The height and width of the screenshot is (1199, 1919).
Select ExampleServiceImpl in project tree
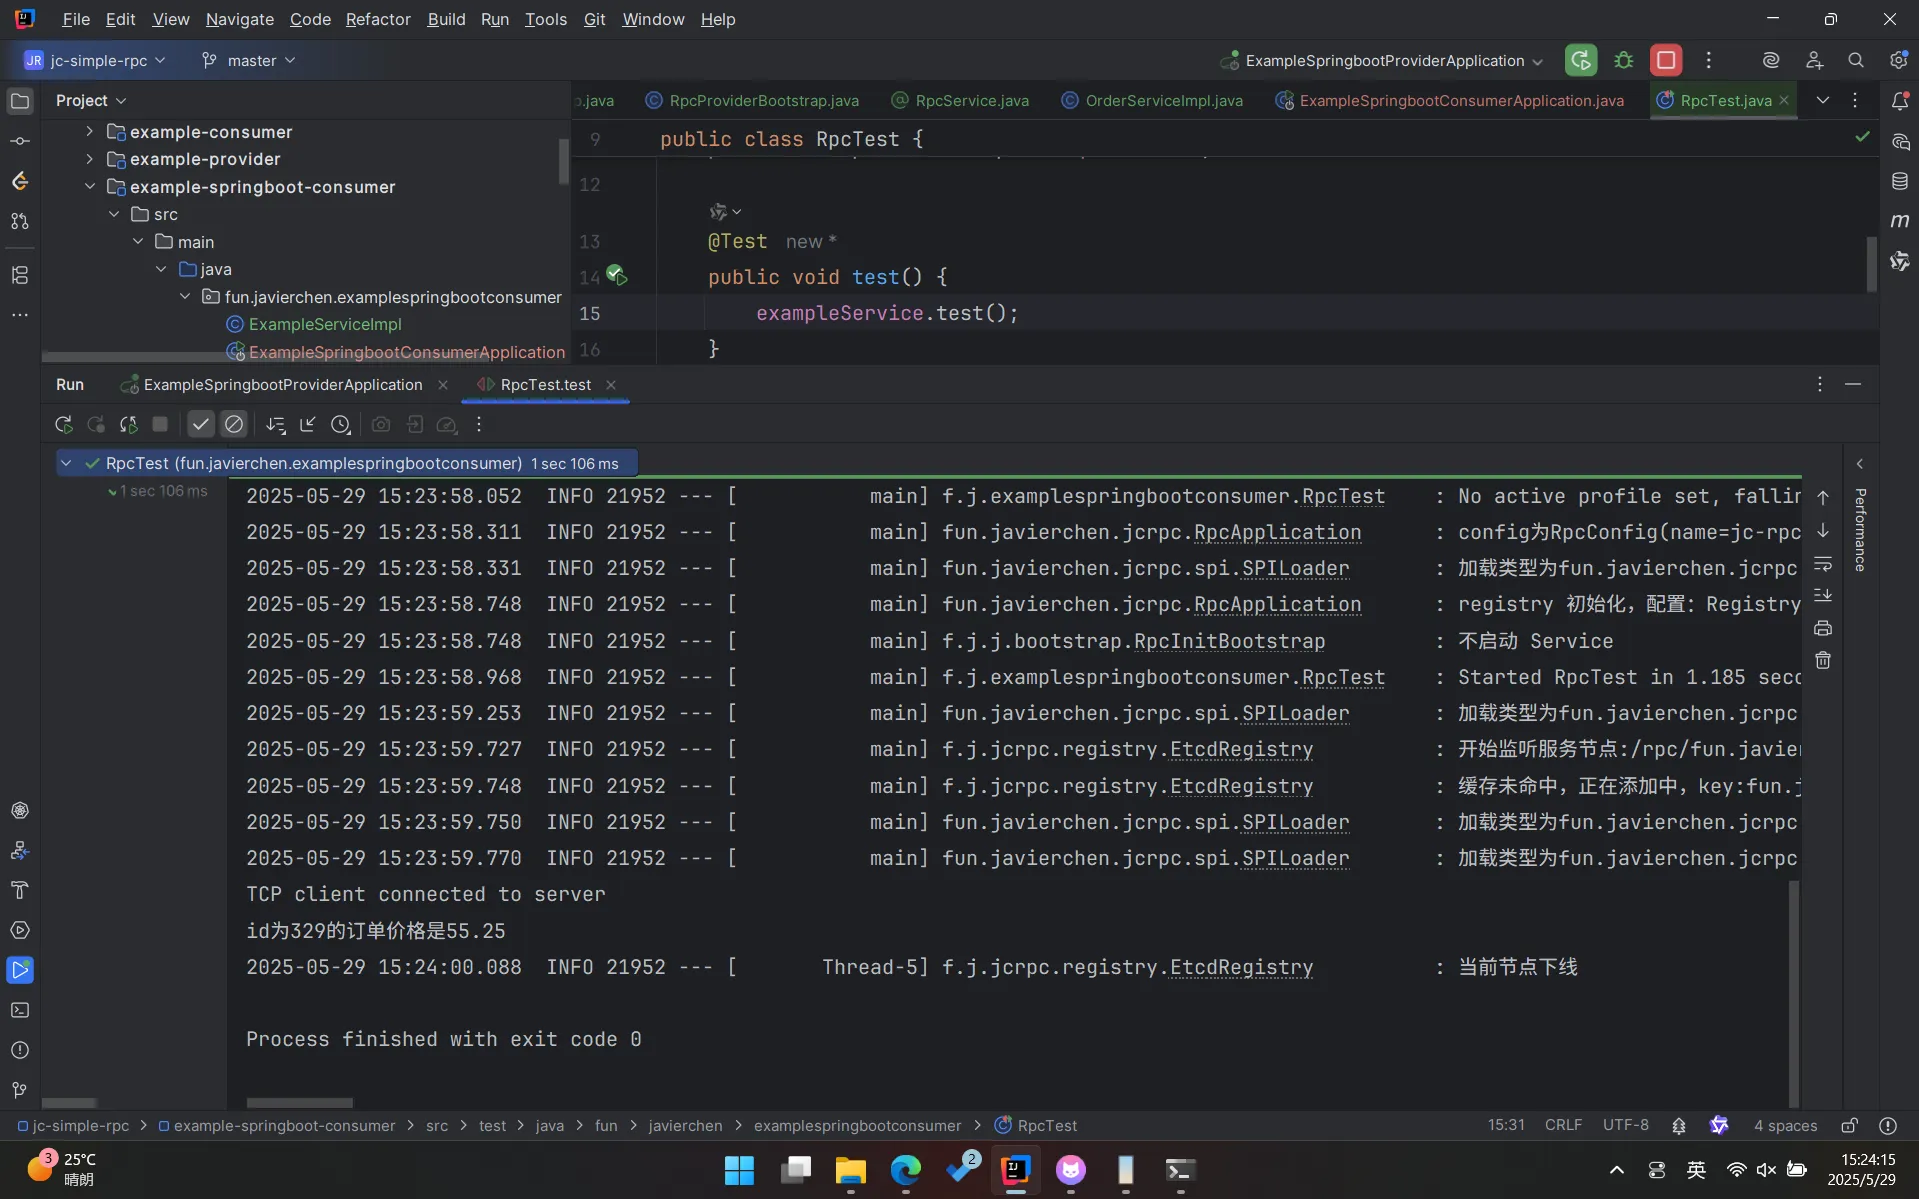pyautogui.click(x=325, y=324)
